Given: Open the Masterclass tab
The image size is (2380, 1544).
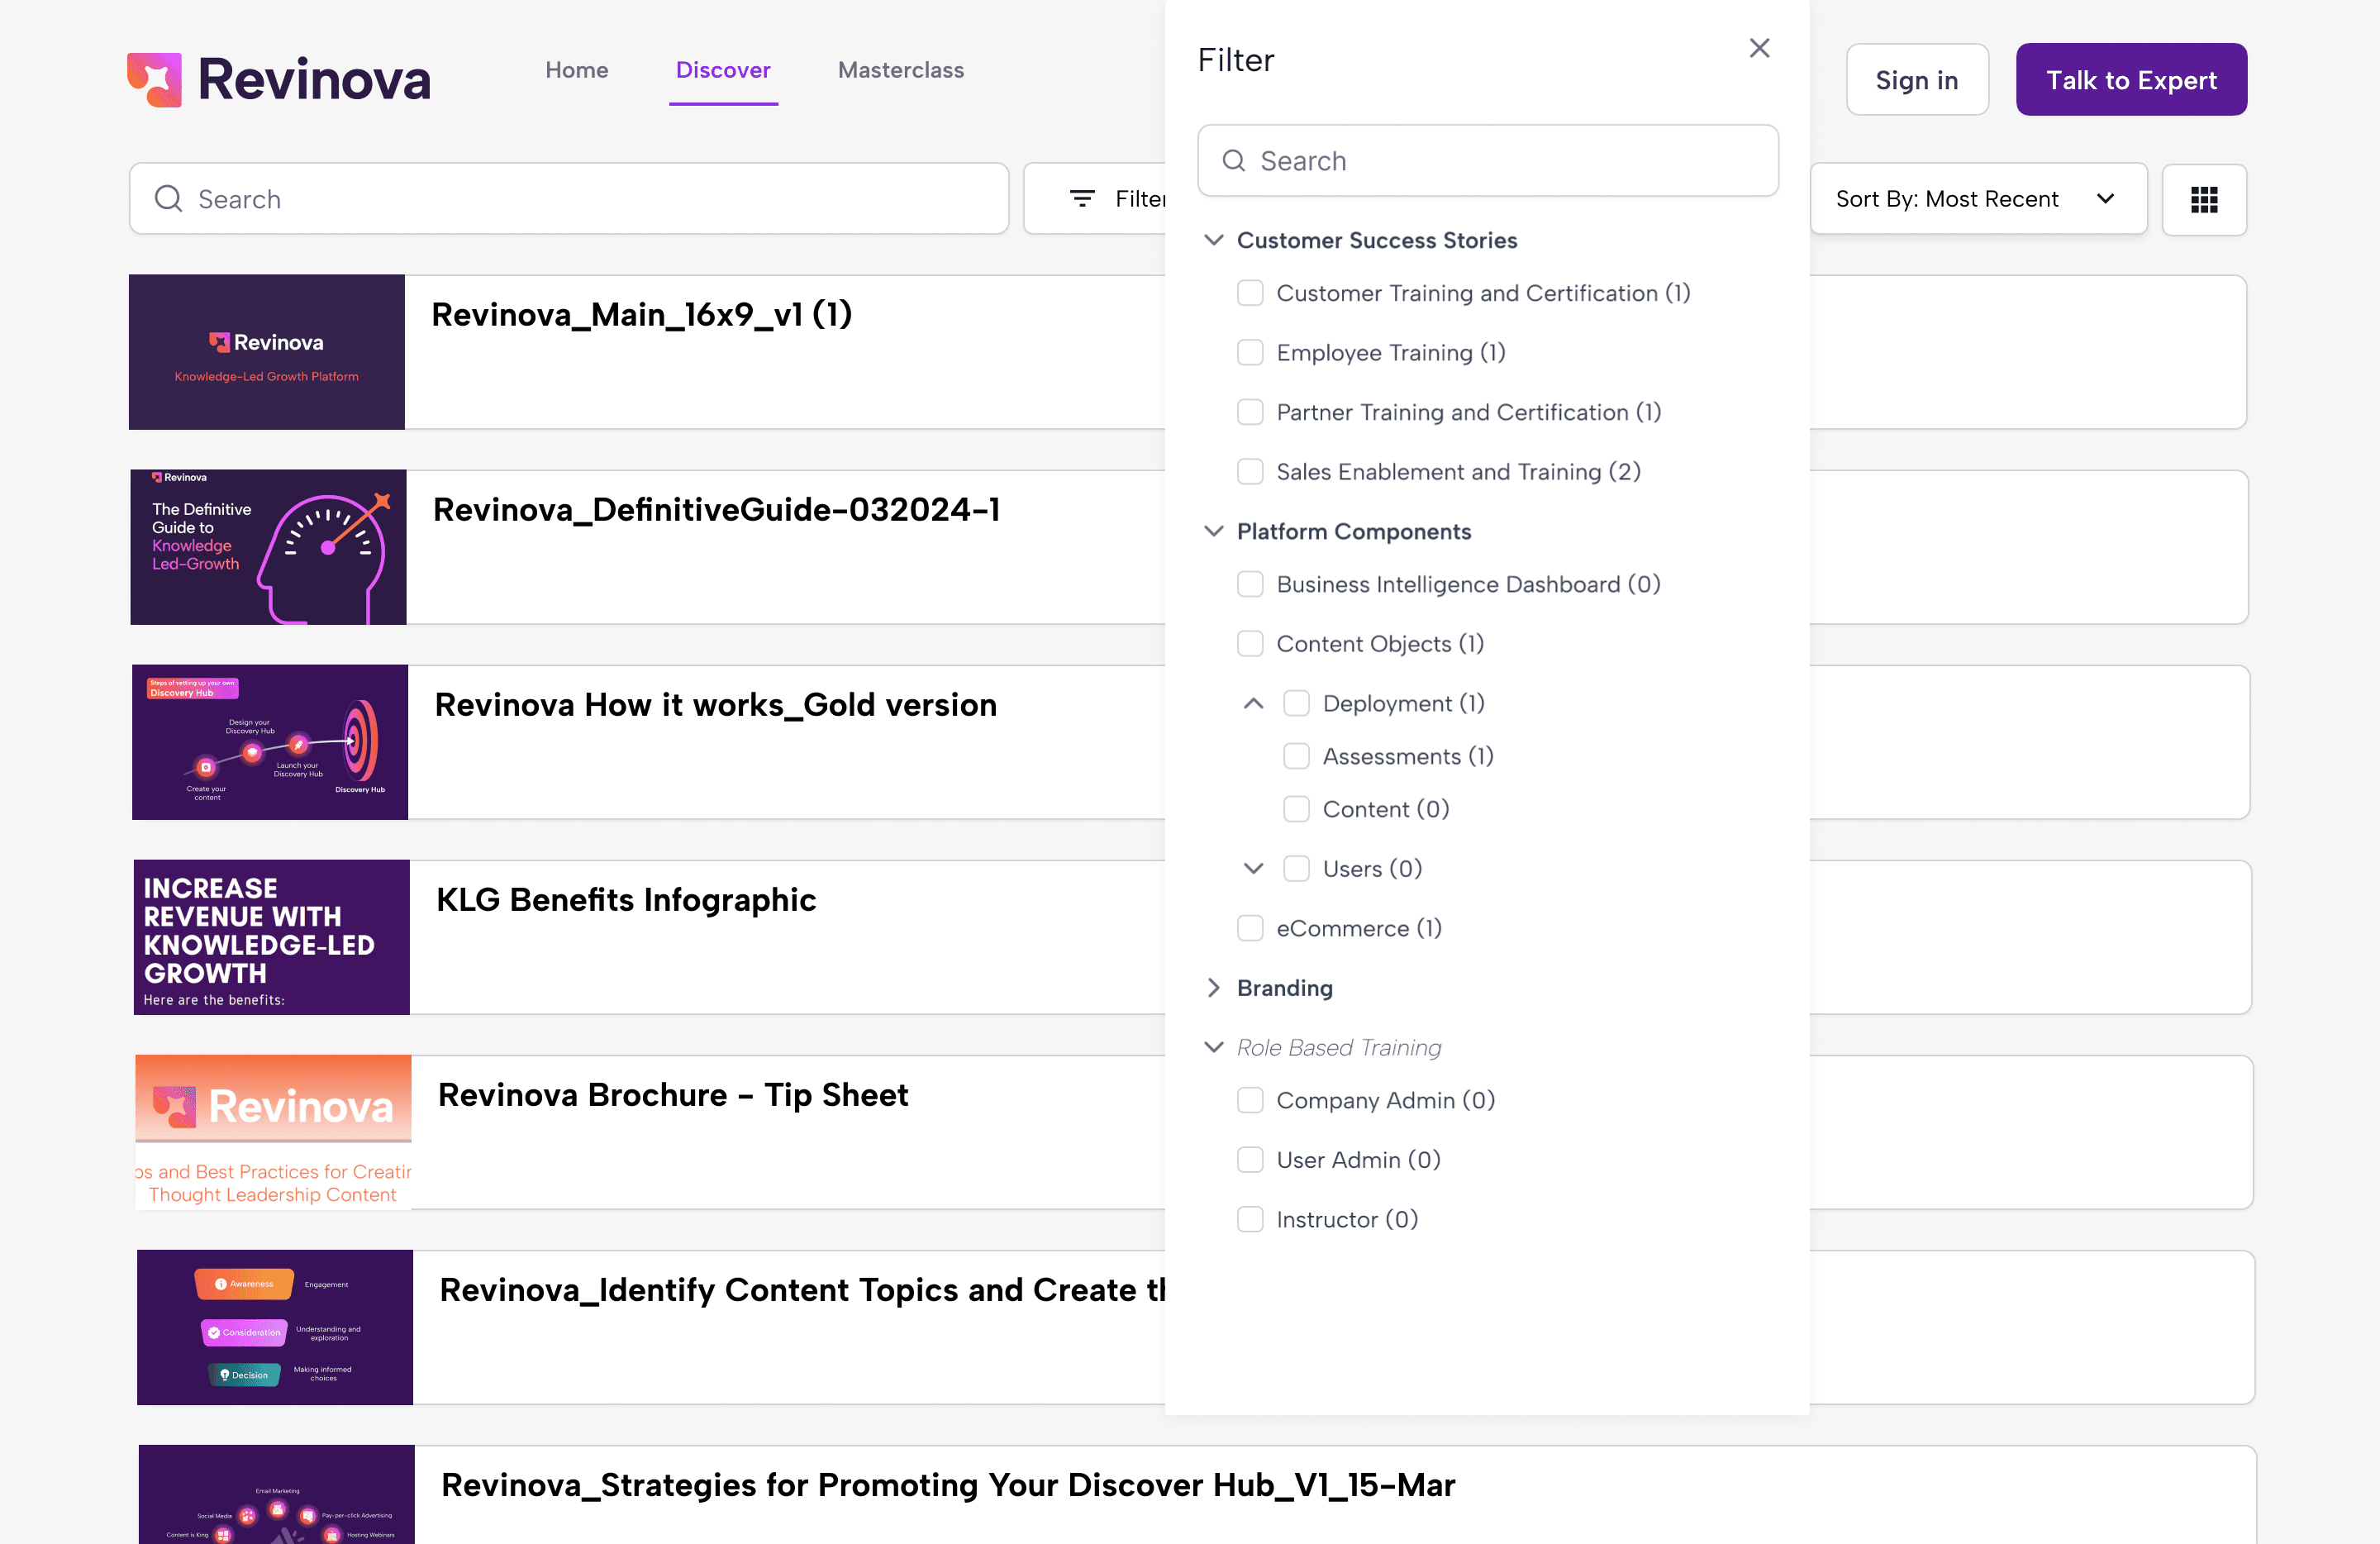Looking at the screenshot, I should coord(900,70).
